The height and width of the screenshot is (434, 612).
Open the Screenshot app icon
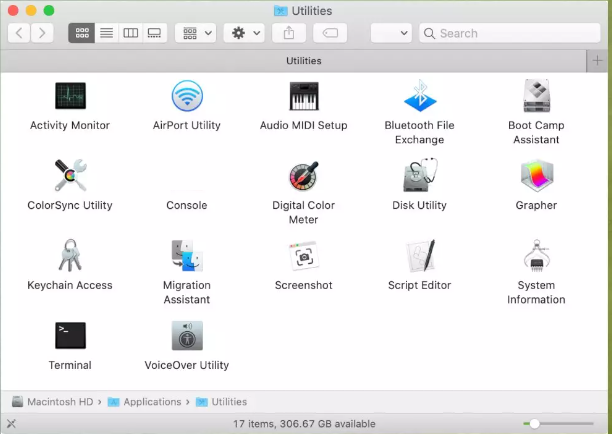(x=304, y=256)
